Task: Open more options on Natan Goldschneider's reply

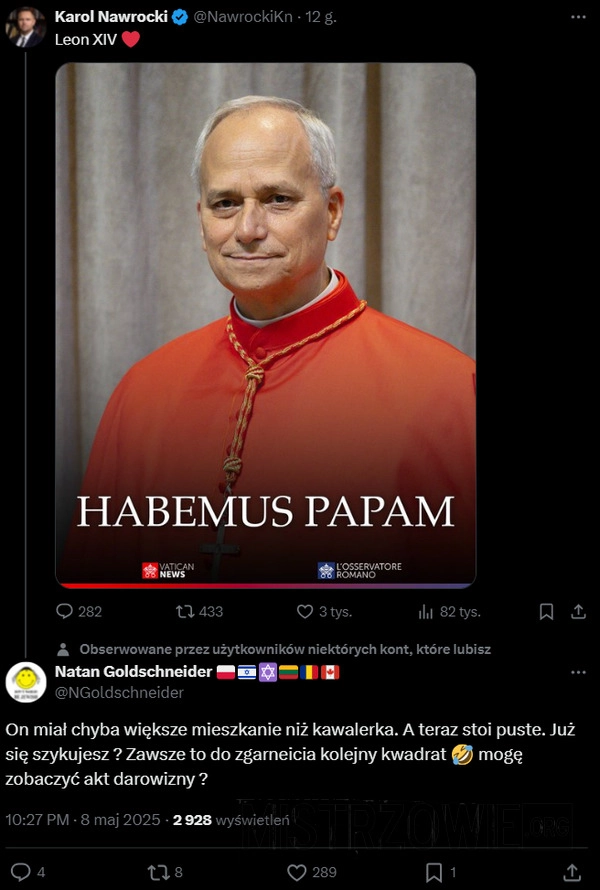Action: pos(578,672)
